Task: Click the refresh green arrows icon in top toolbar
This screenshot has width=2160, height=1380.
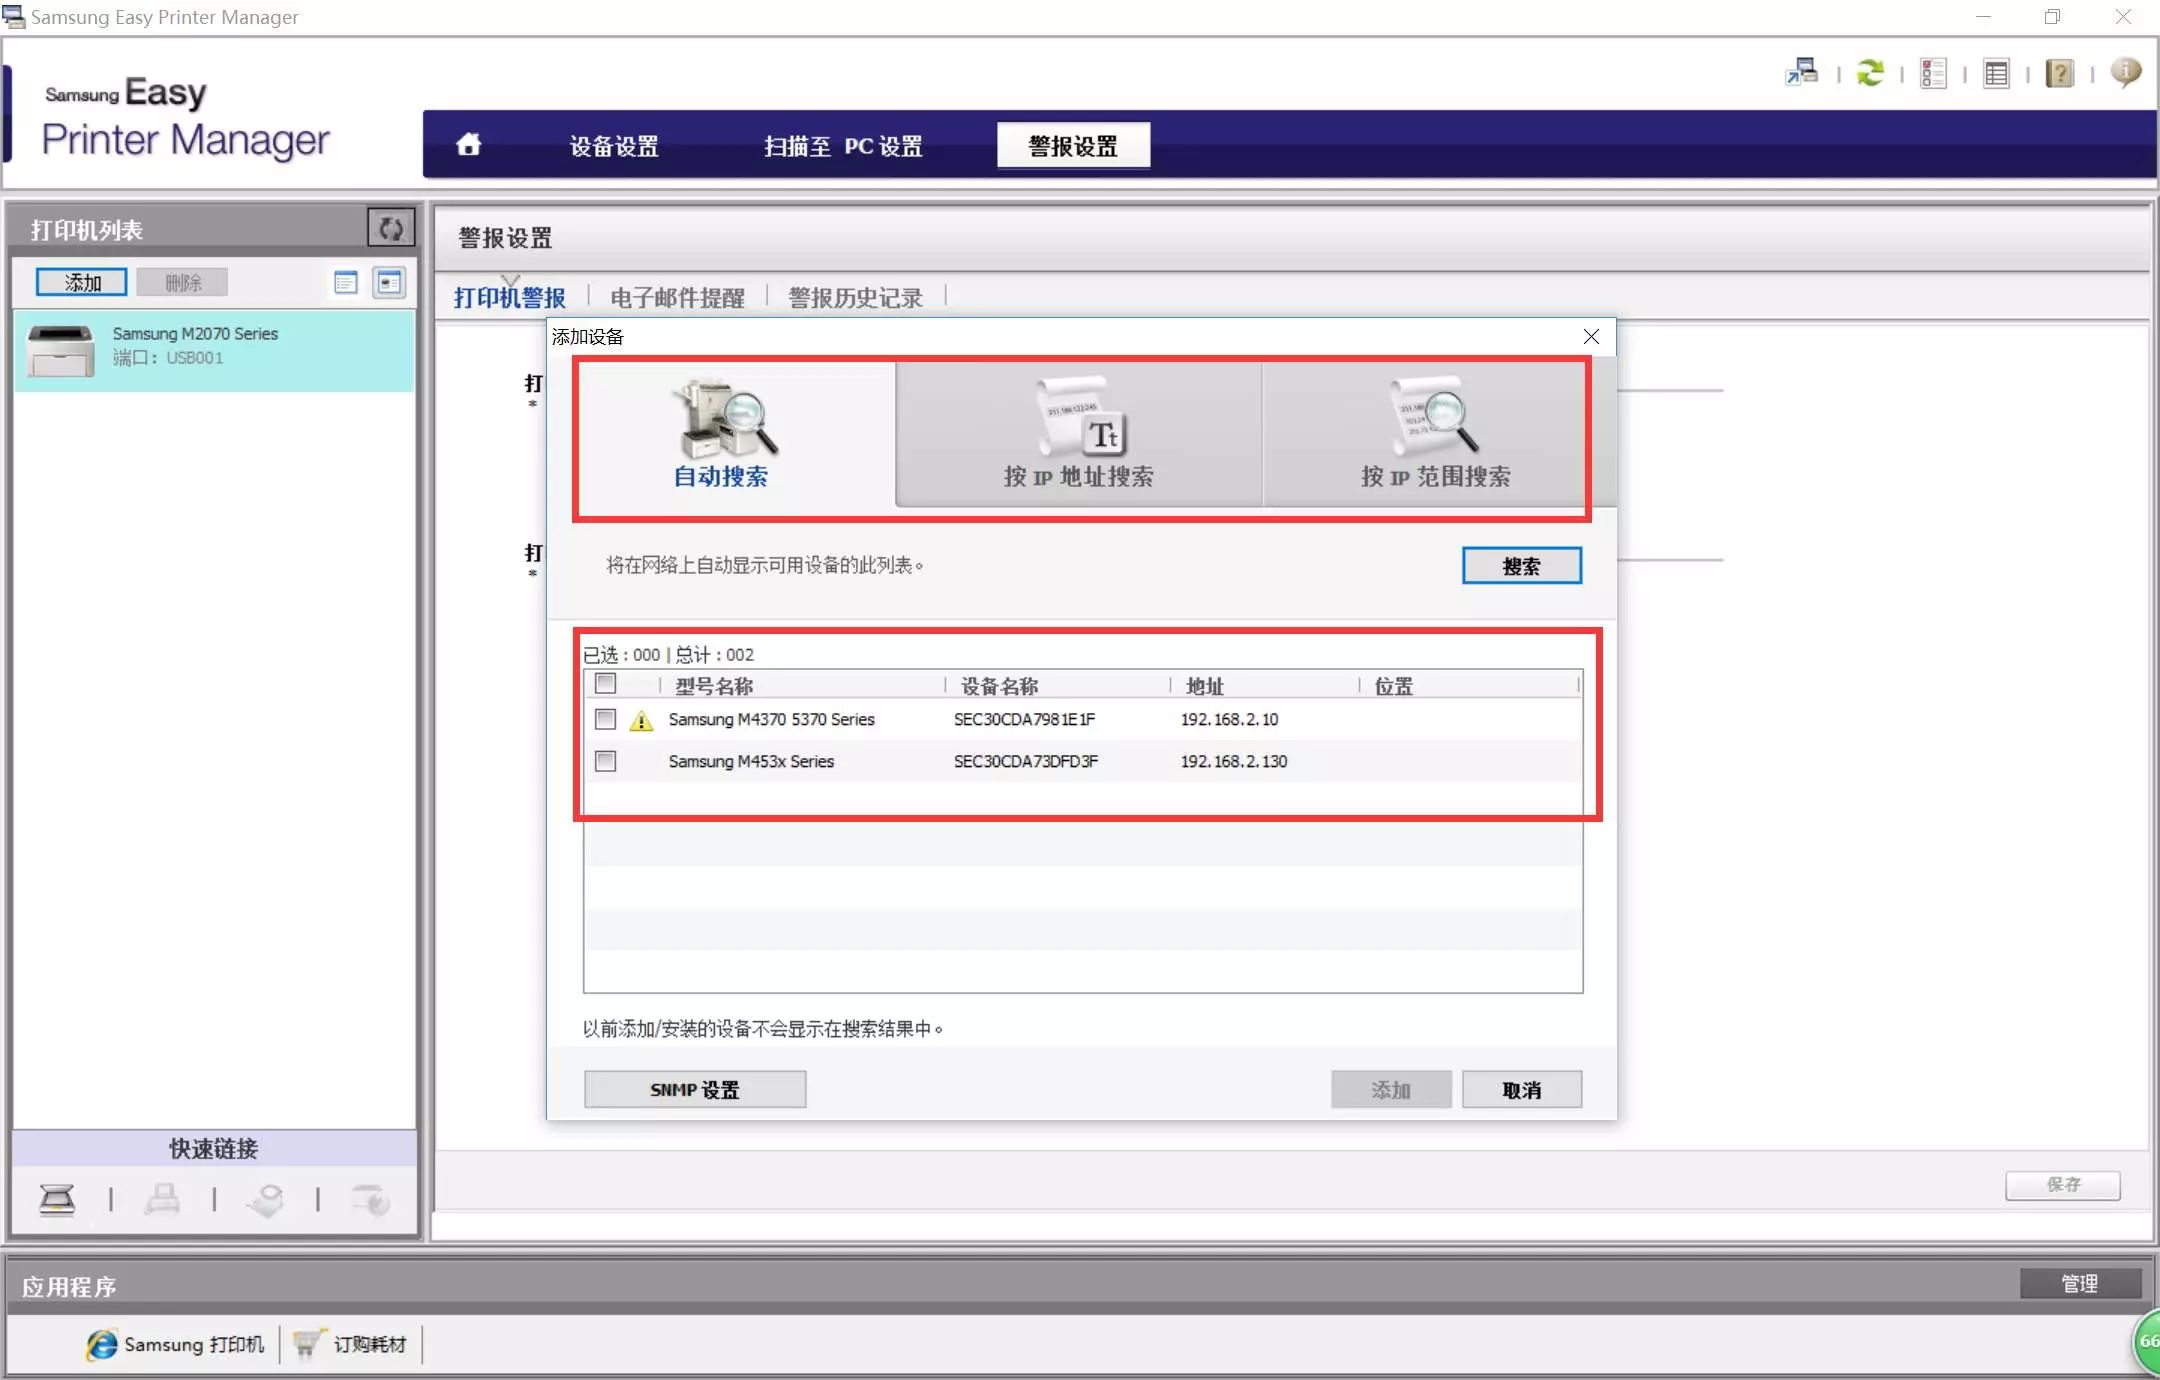Action: [x=1869, y=73]
